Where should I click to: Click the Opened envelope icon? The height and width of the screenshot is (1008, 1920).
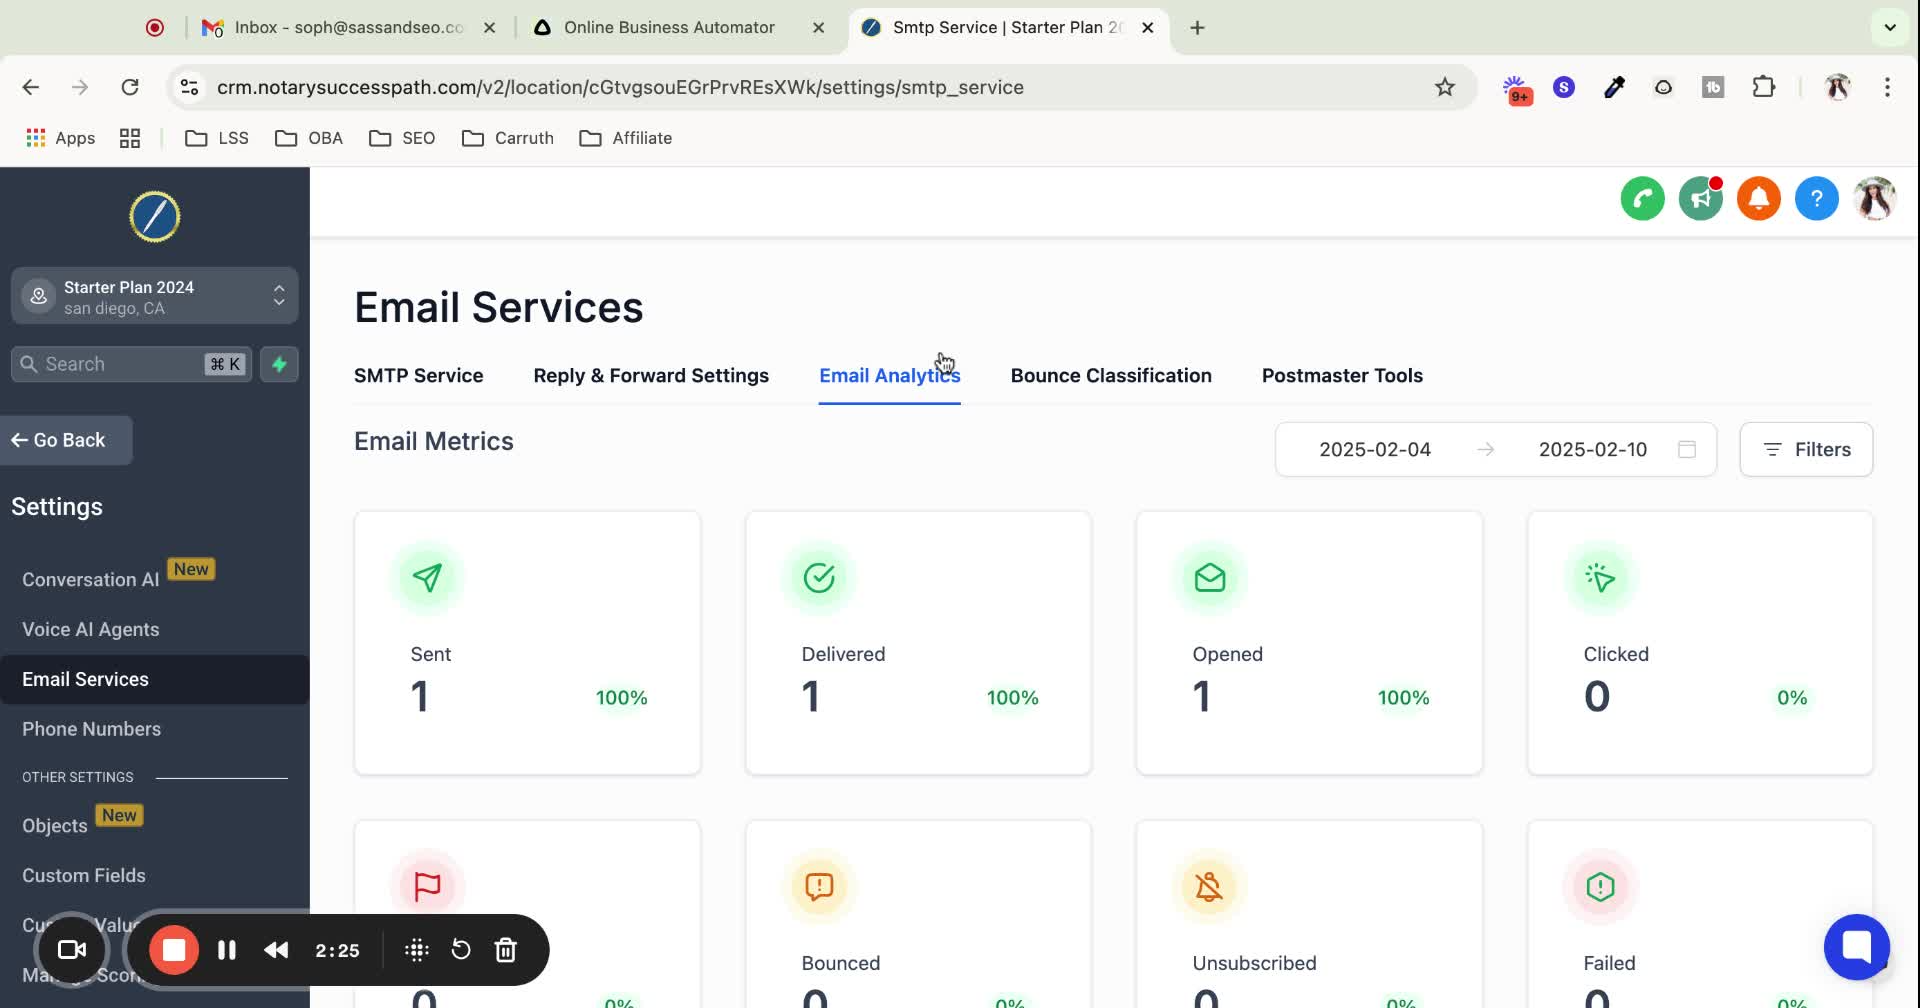click(x=1209, y=577)
